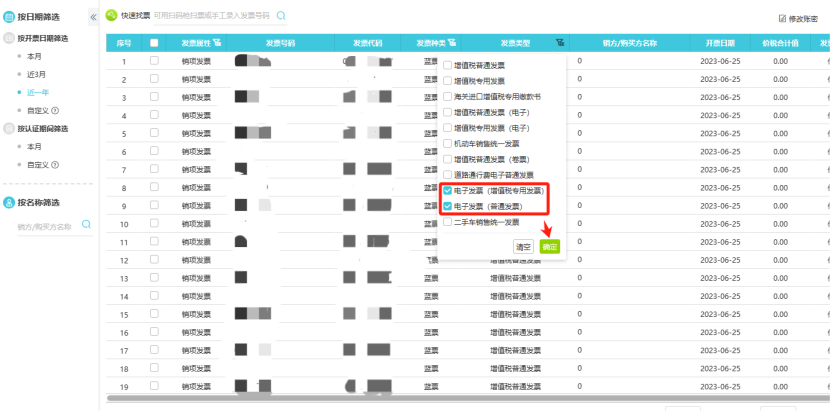The image size is (830, 411).
Task: Collapse the left sidebar with double-chevron icon
Action: click(93, 17)
